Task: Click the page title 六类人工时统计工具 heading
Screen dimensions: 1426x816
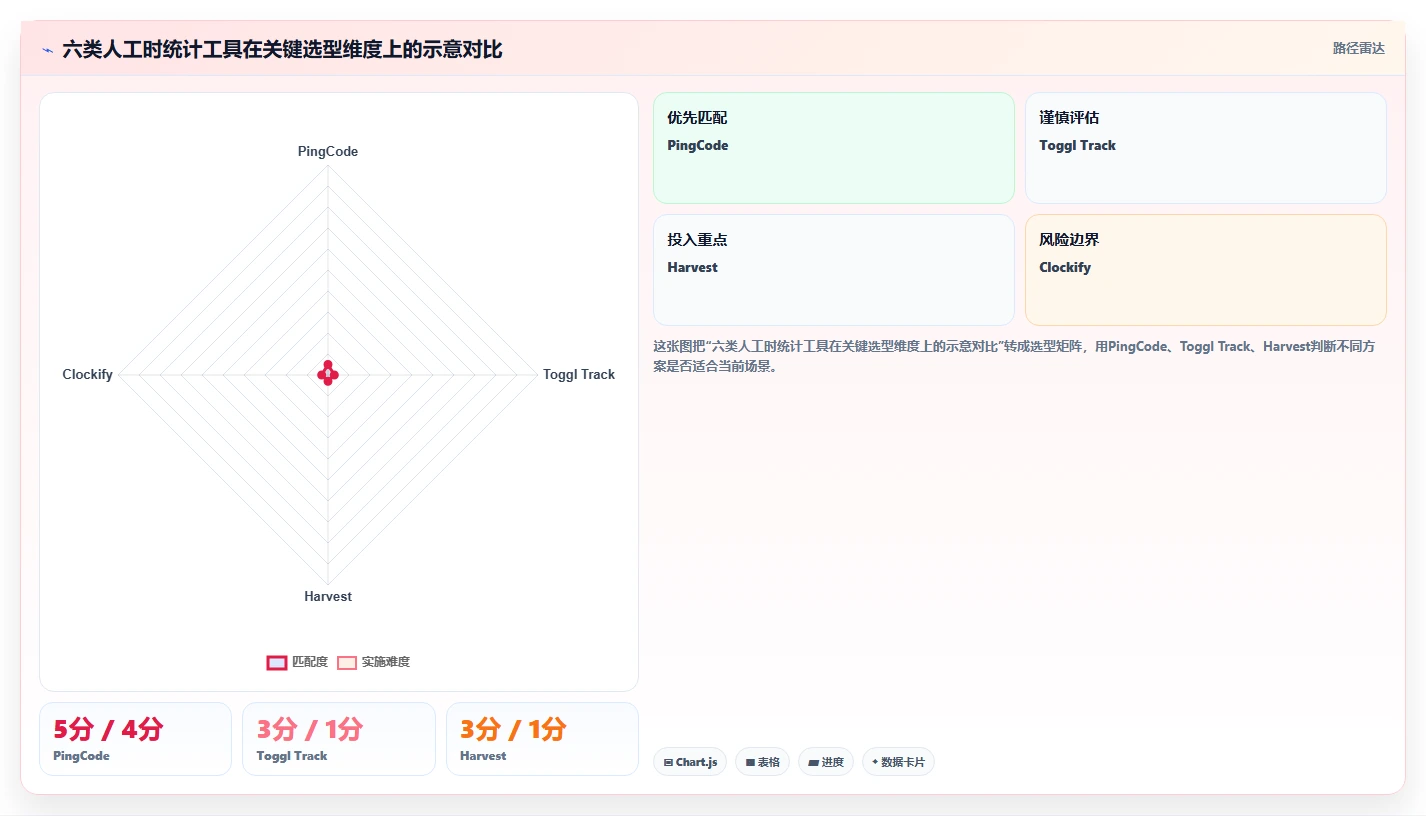Action: coord(282,49)
